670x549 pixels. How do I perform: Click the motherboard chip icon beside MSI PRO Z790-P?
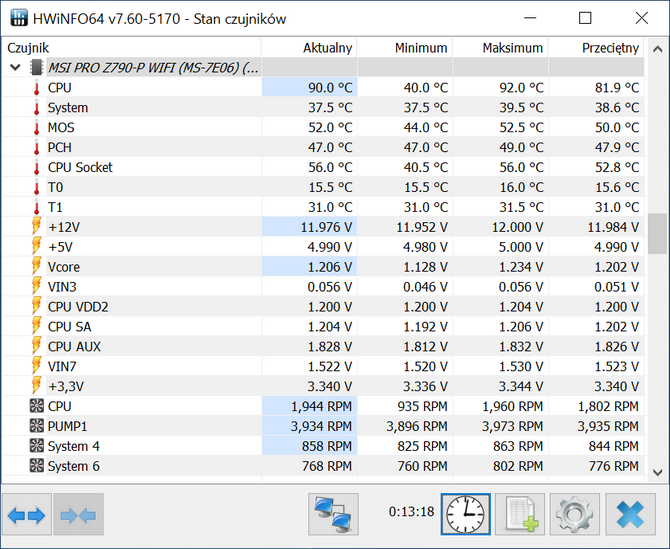36,68
